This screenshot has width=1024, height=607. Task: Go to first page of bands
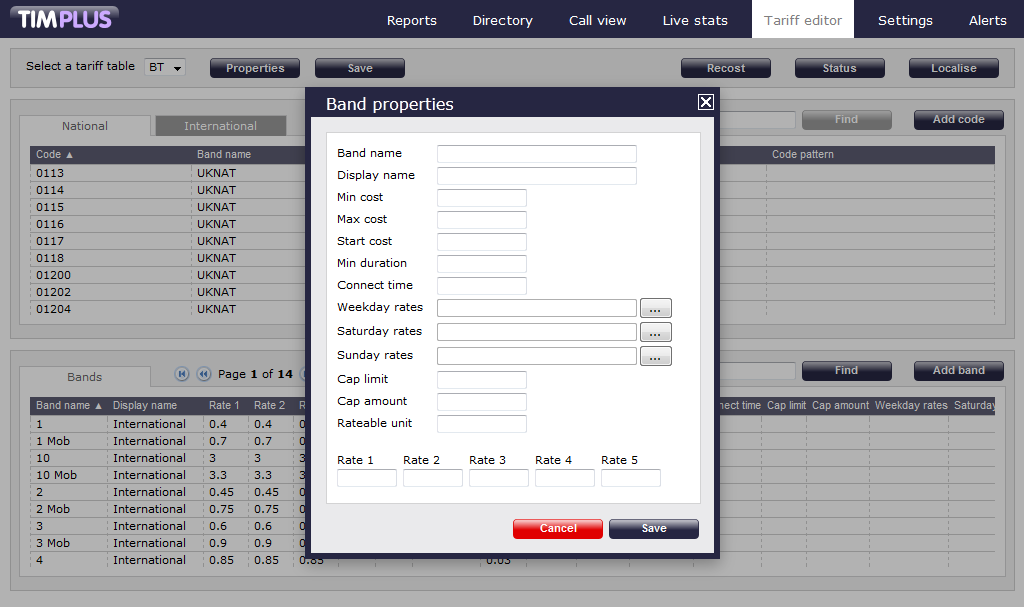coord(182,374)
